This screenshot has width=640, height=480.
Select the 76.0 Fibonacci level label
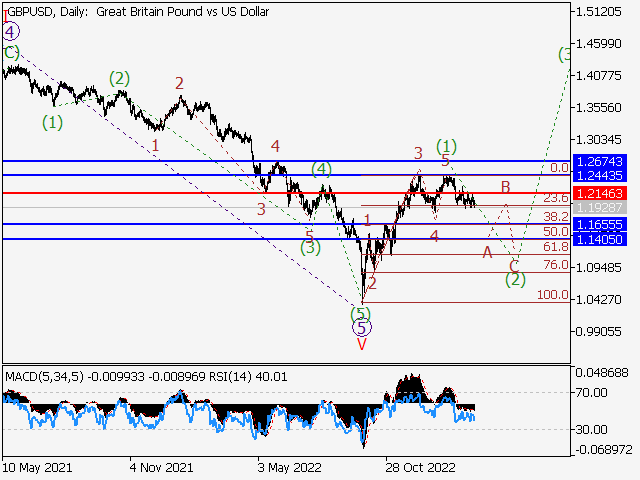556,265
